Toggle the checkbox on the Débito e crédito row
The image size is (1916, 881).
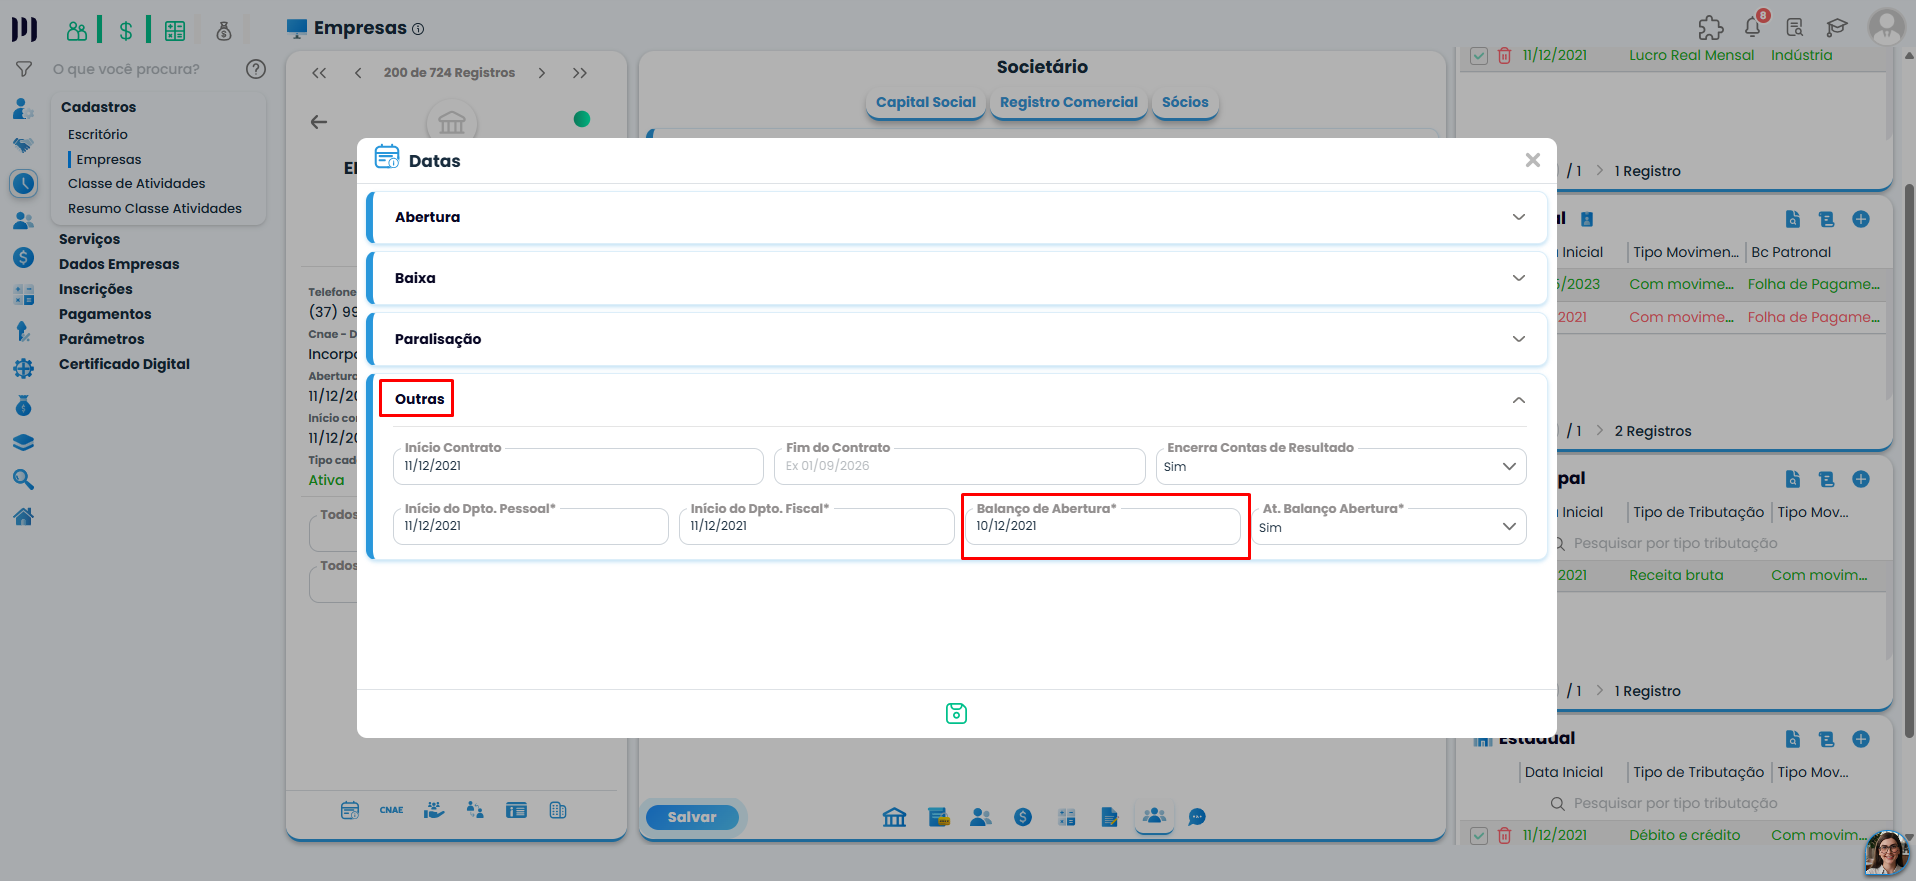click(x=1479, y=836)
